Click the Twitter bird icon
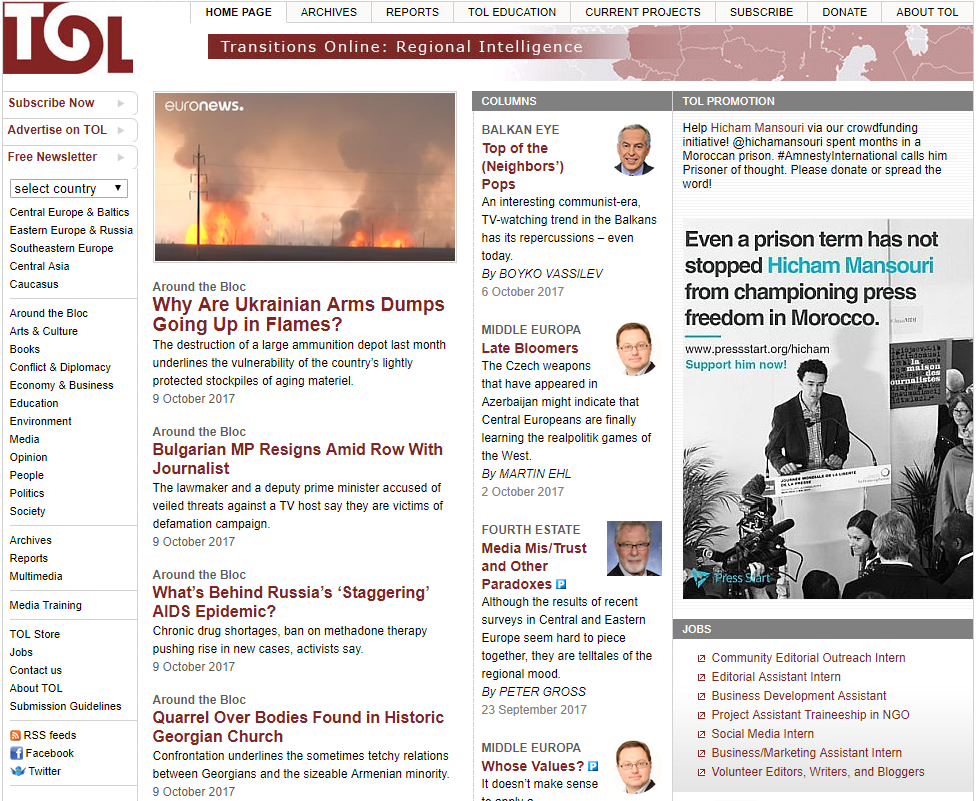 click(17, 772)
